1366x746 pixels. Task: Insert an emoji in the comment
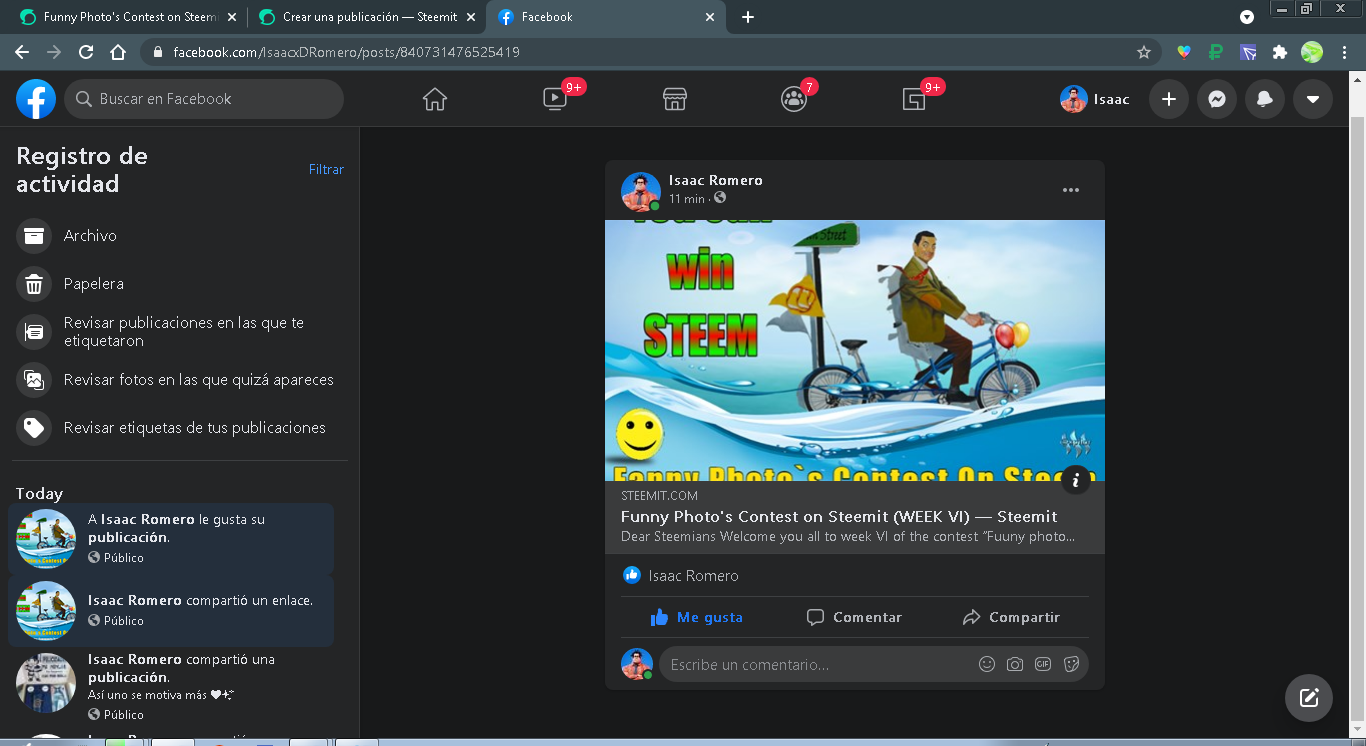(987, 665)
